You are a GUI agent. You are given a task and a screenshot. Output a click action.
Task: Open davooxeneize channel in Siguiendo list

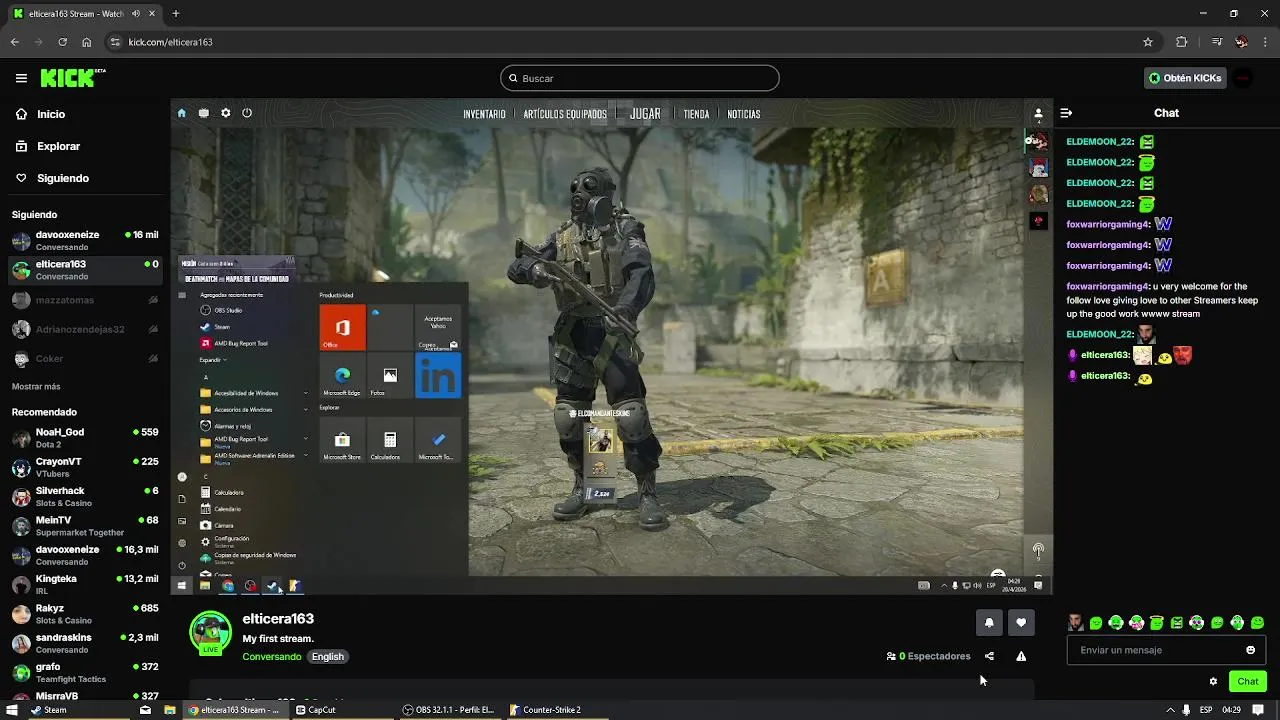click(85, 240)
